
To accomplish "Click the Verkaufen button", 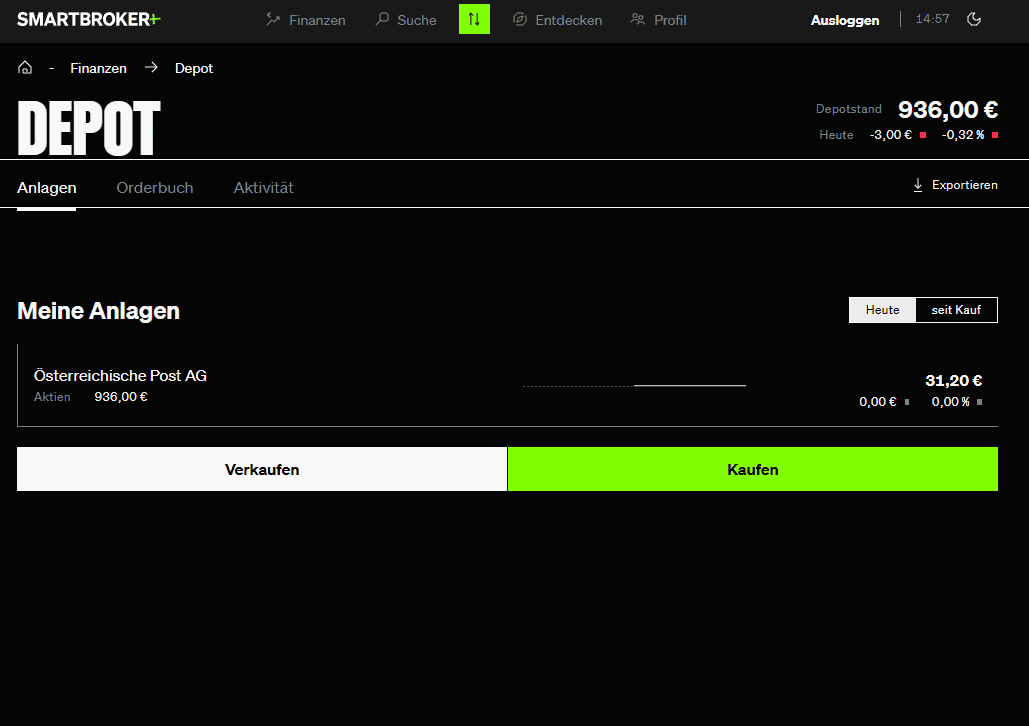I will pos(262,469).
